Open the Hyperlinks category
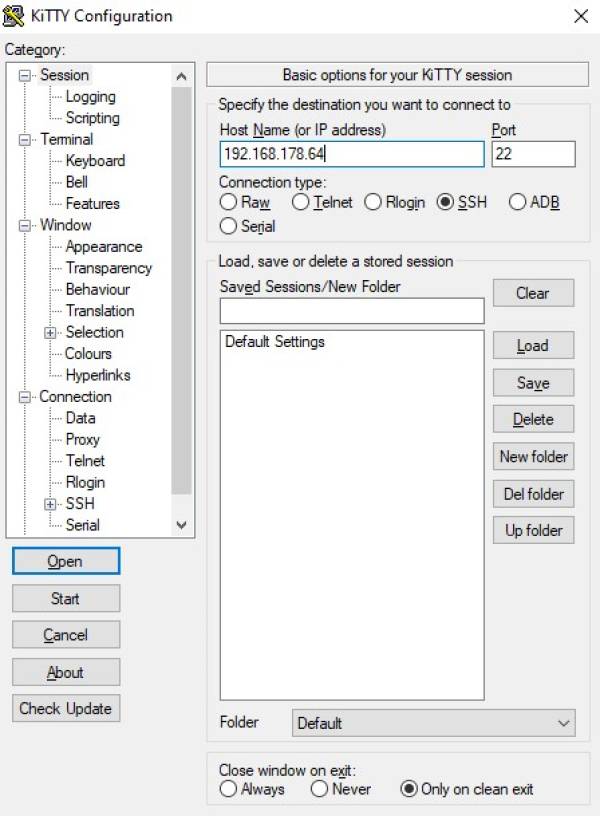 pos(98,375)
